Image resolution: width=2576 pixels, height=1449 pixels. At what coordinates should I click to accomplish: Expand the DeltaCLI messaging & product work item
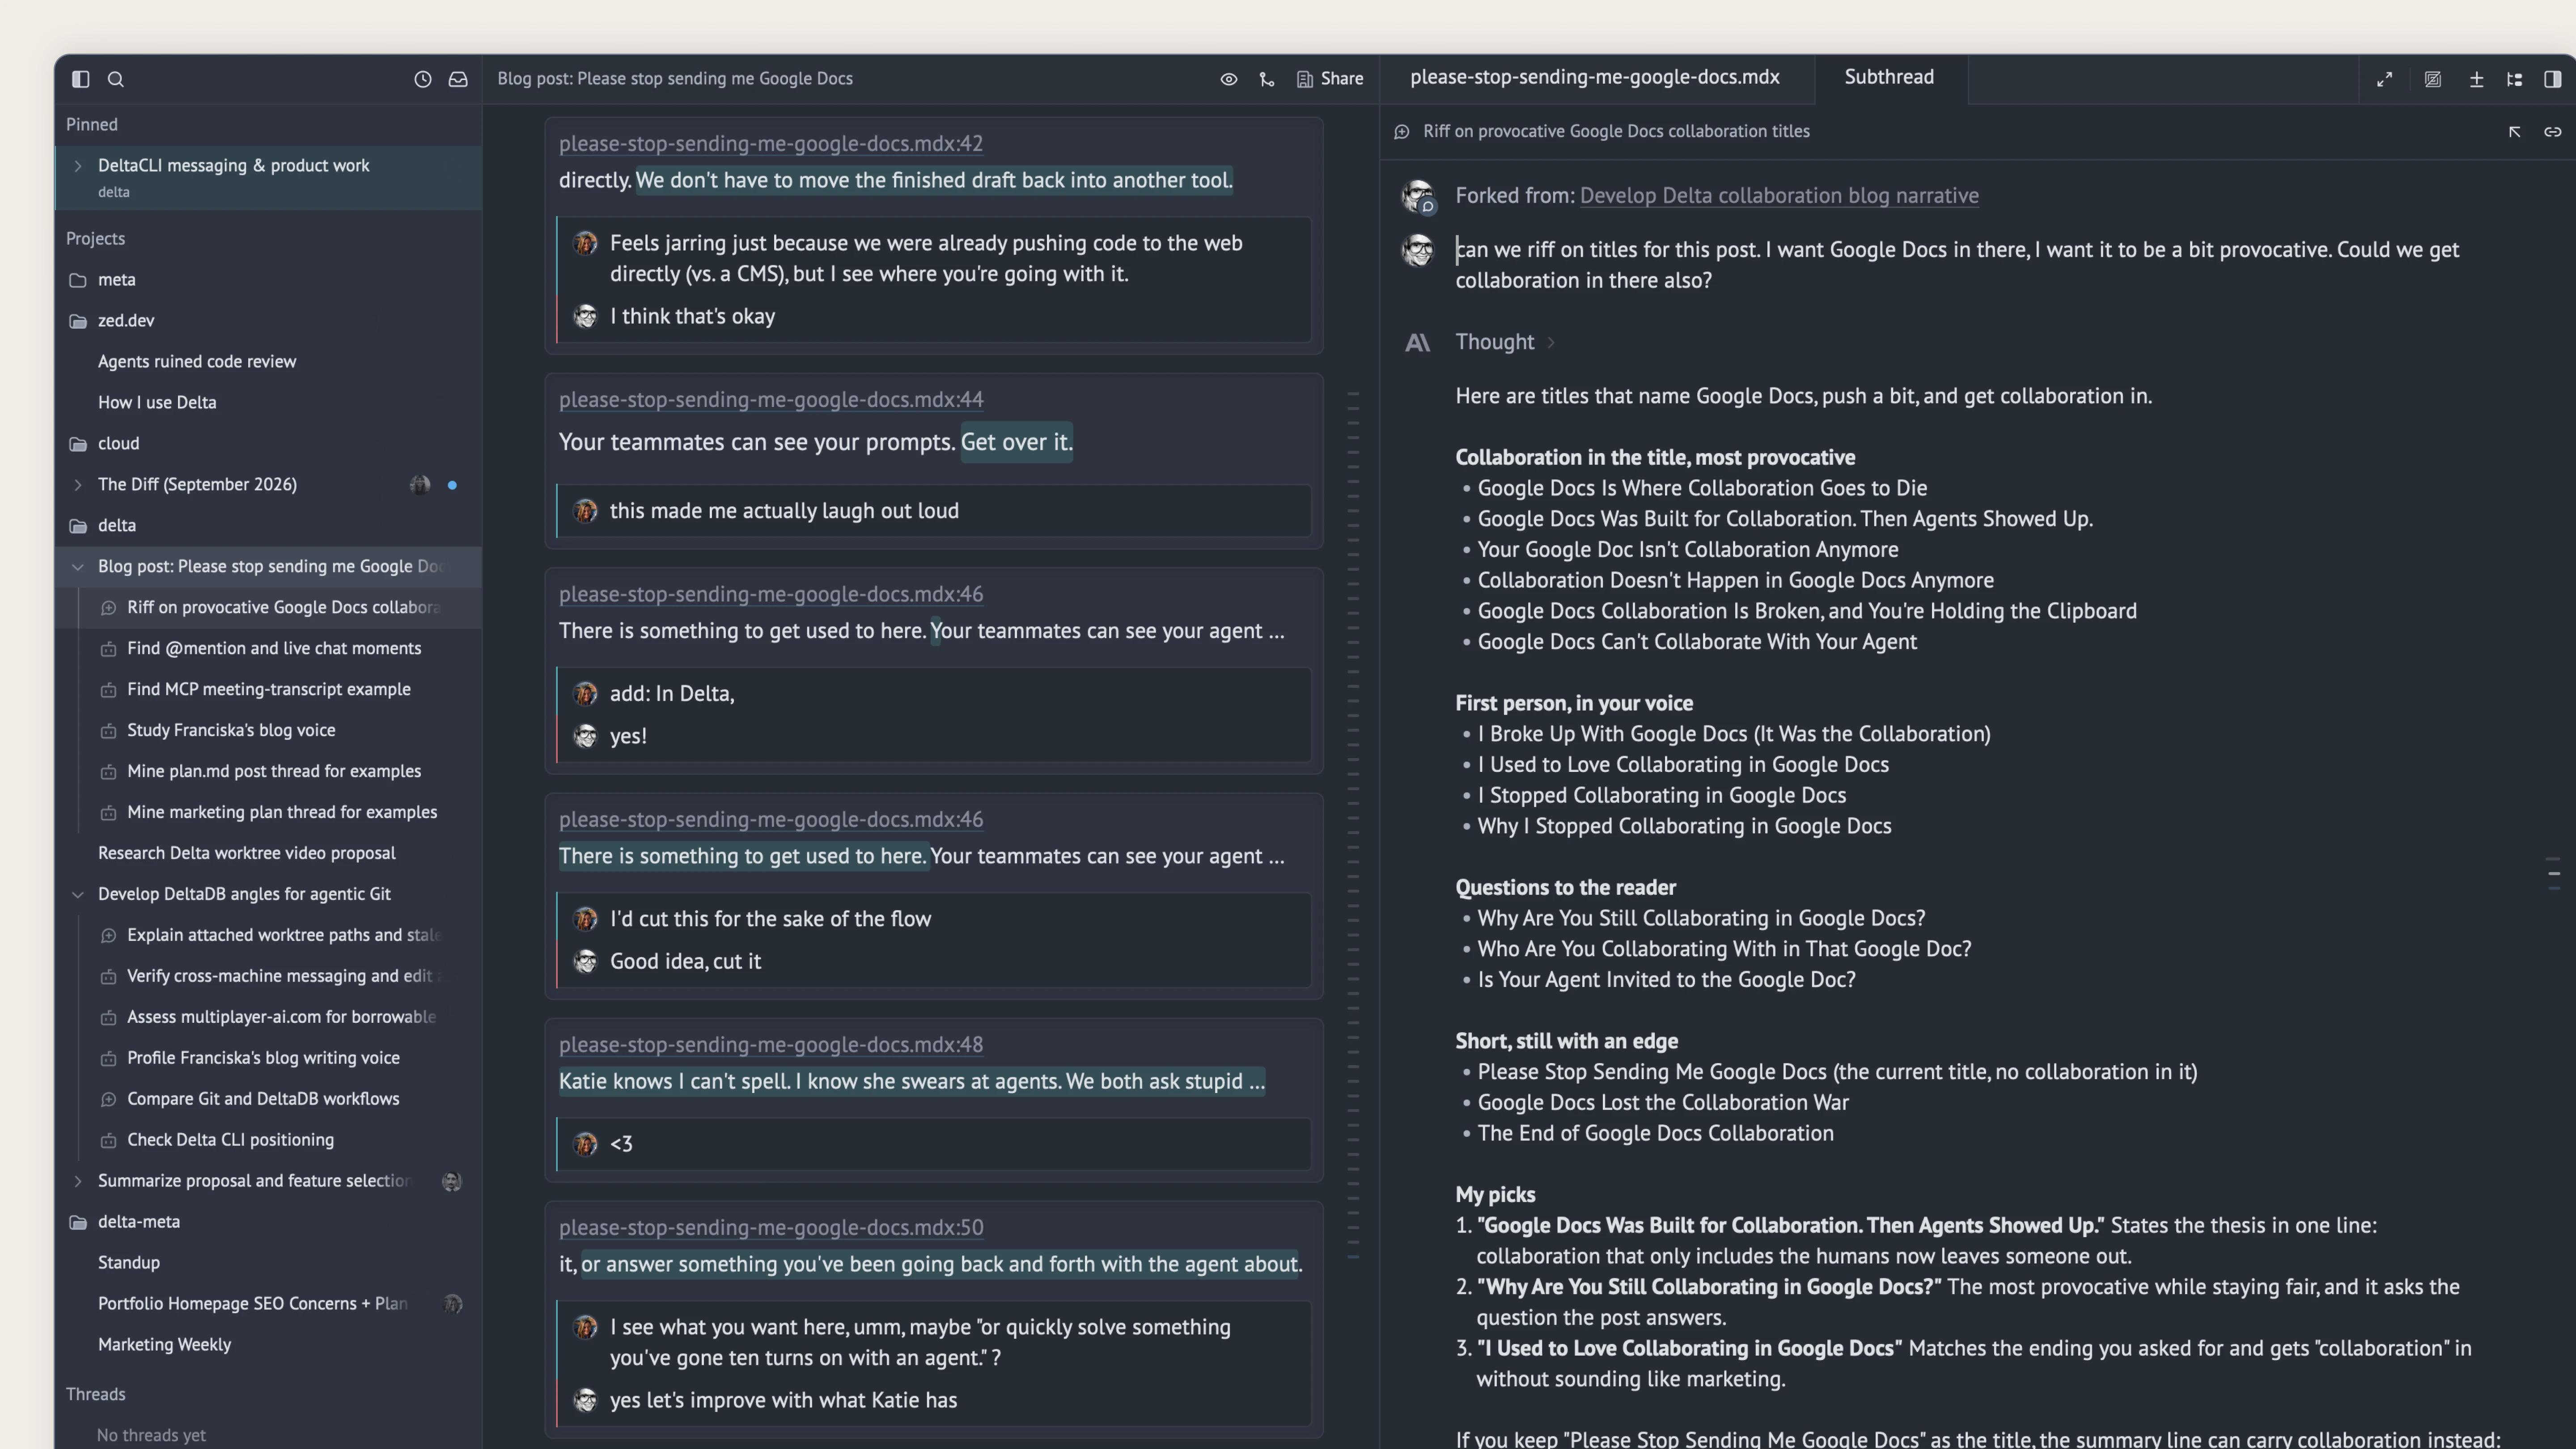(x=78, y=166)
